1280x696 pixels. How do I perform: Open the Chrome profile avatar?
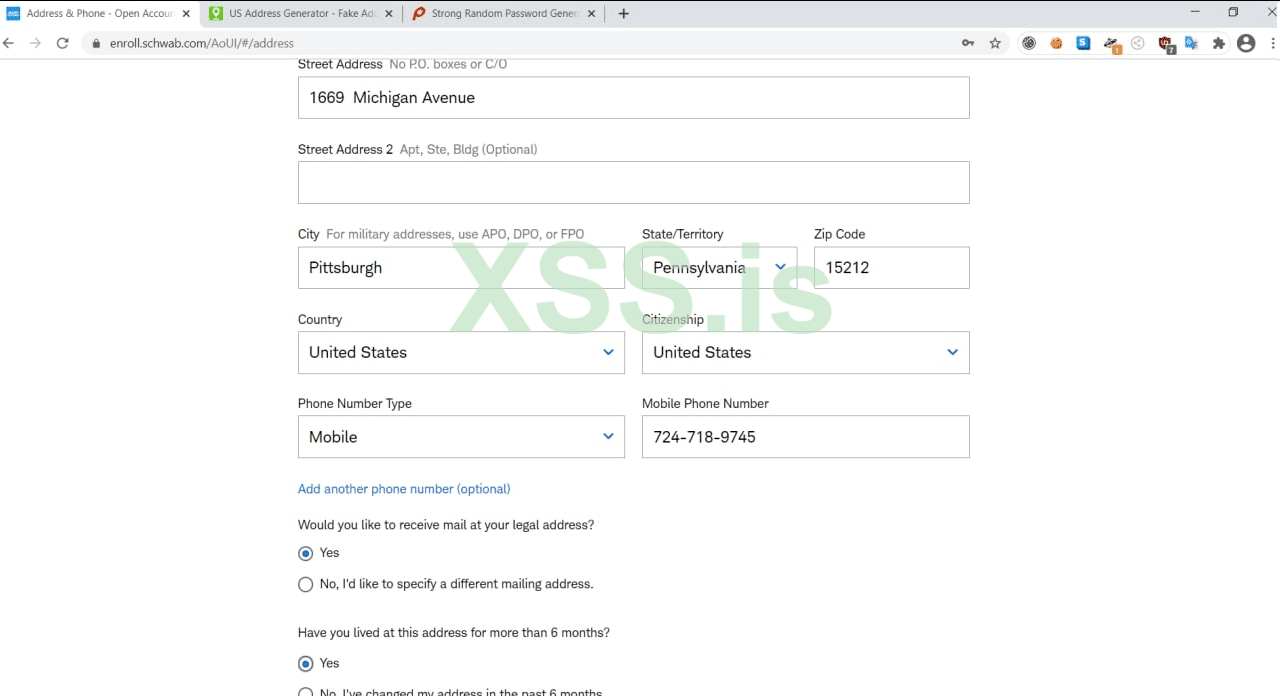coord(1246,43)
